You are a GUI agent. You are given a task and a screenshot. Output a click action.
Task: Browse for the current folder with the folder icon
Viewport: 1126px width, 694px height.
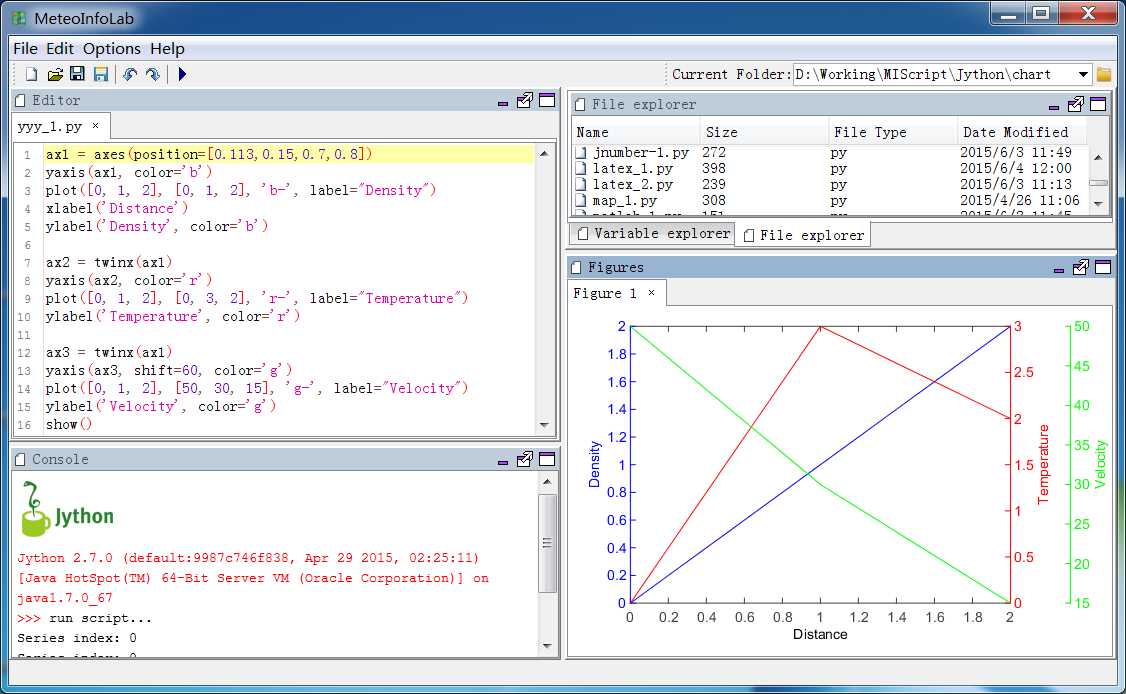(1104, 74)
